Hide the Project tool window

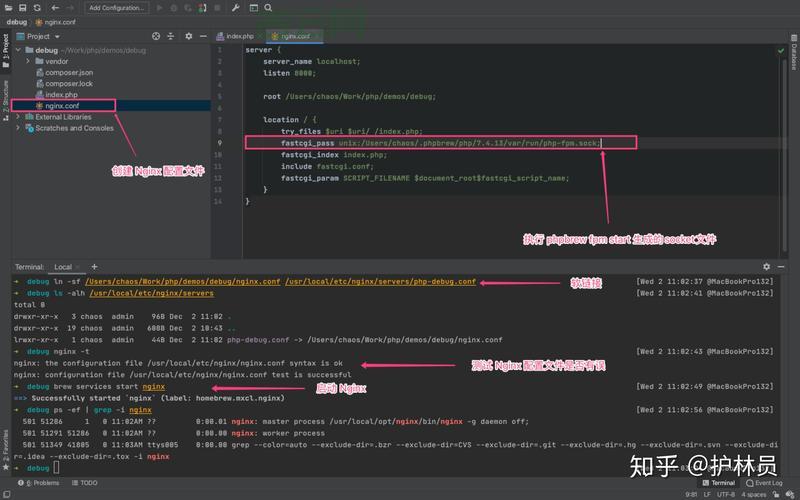[201, 35]
